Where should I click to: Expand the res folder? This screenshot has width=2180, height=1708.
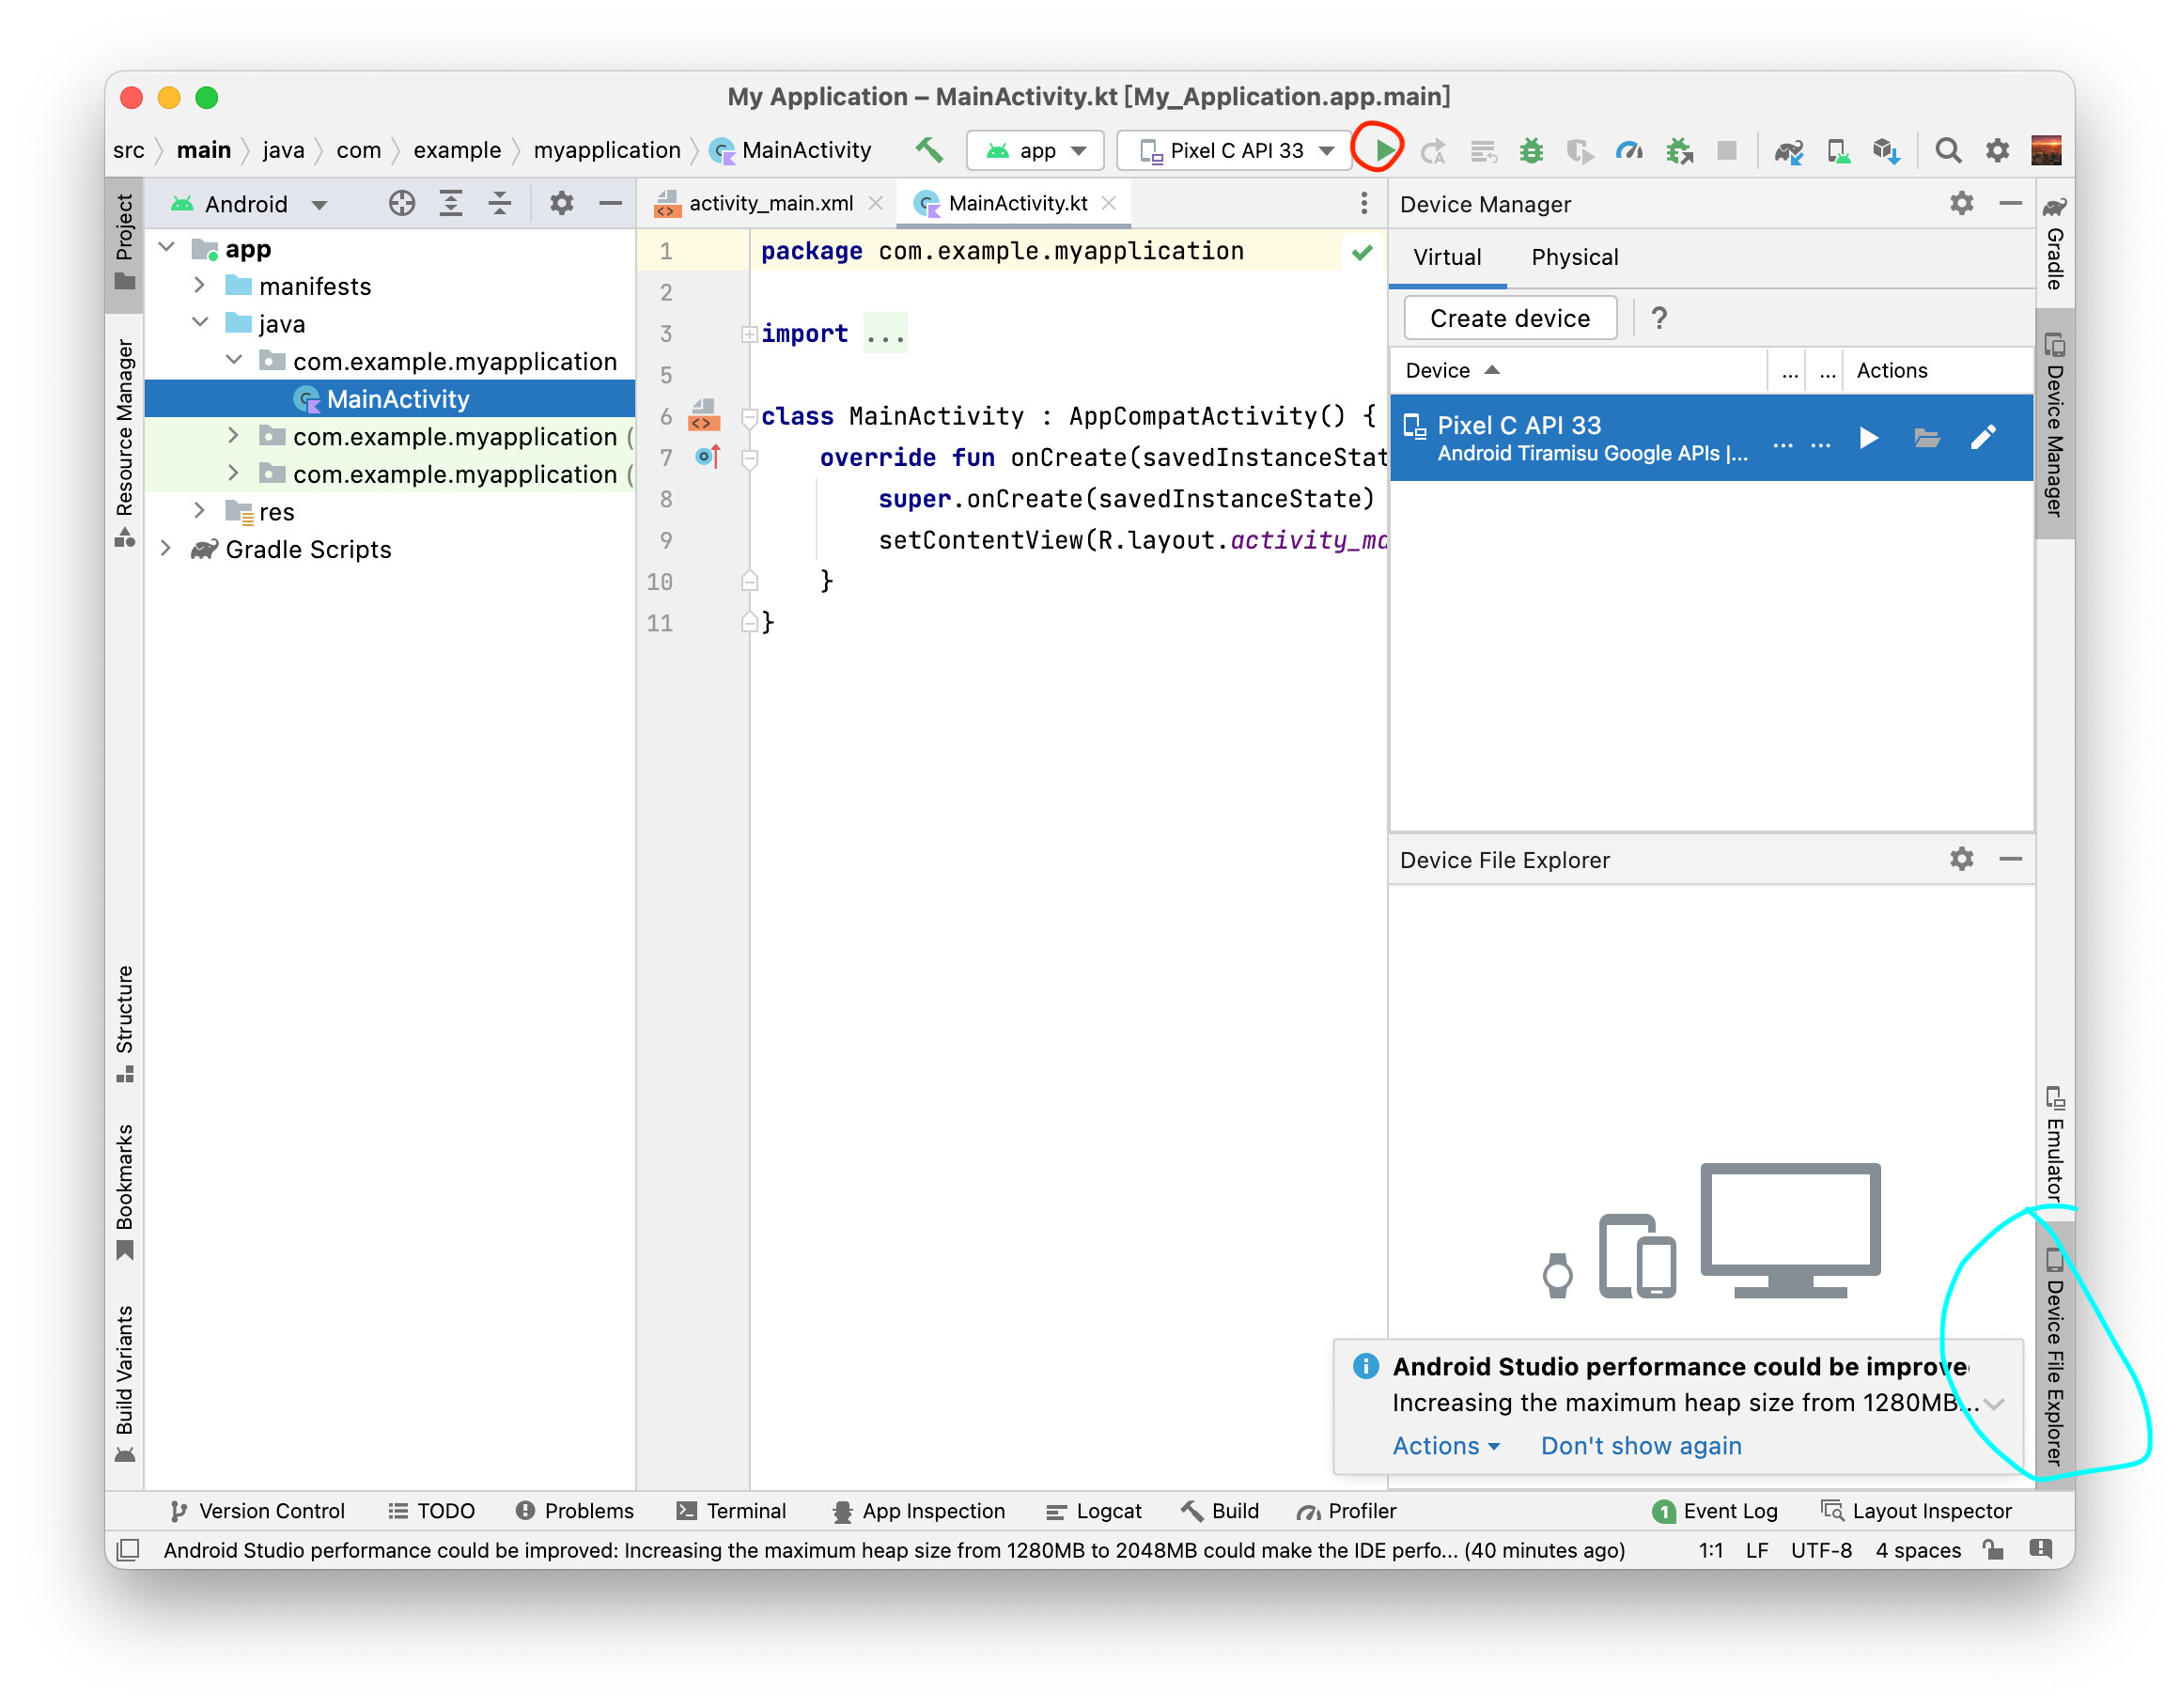click(x=200, y=511)
